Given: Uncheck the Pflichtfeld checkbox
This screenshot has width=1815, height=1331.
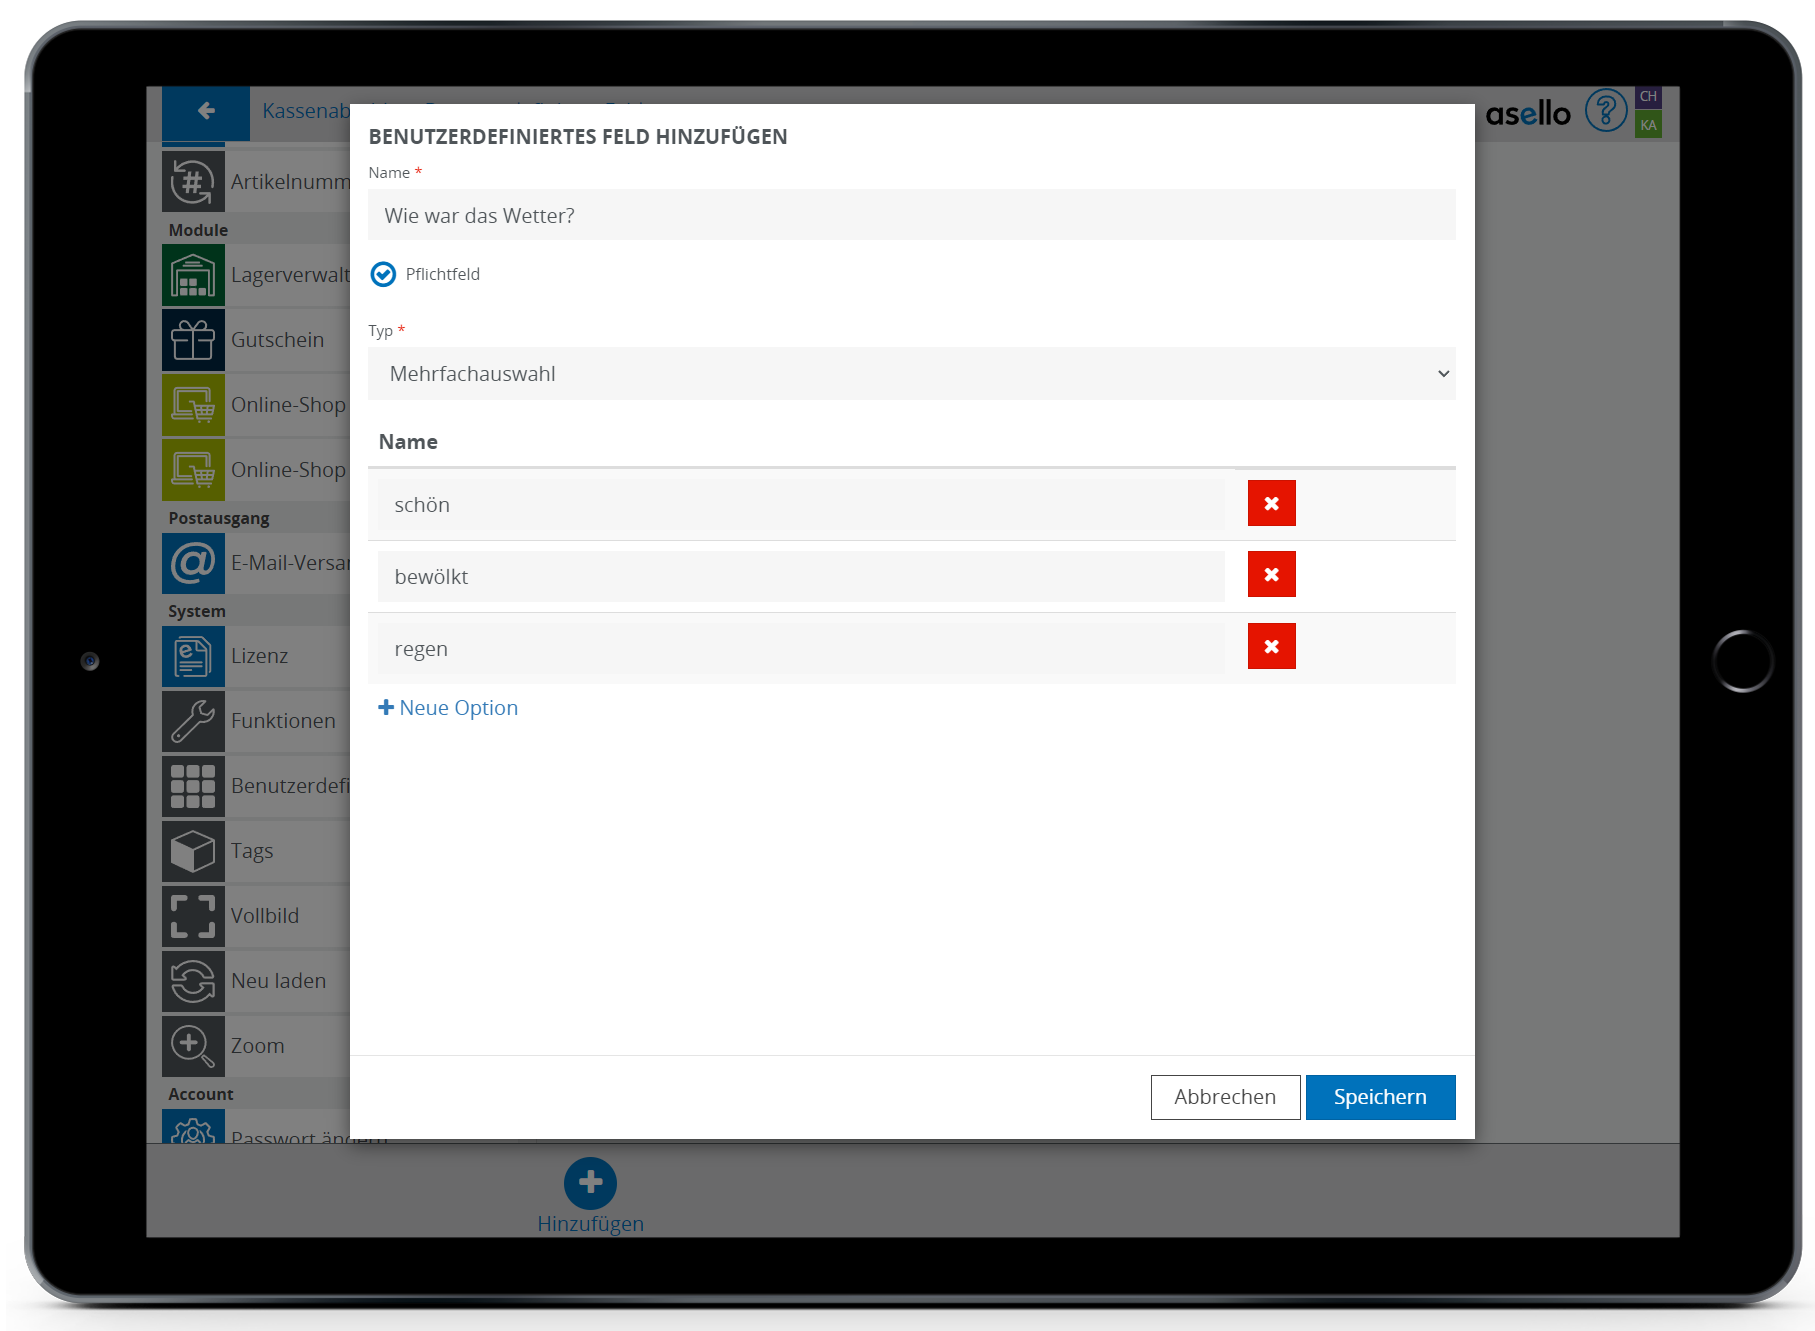Looking at the screenshot, I should point(383,274).
